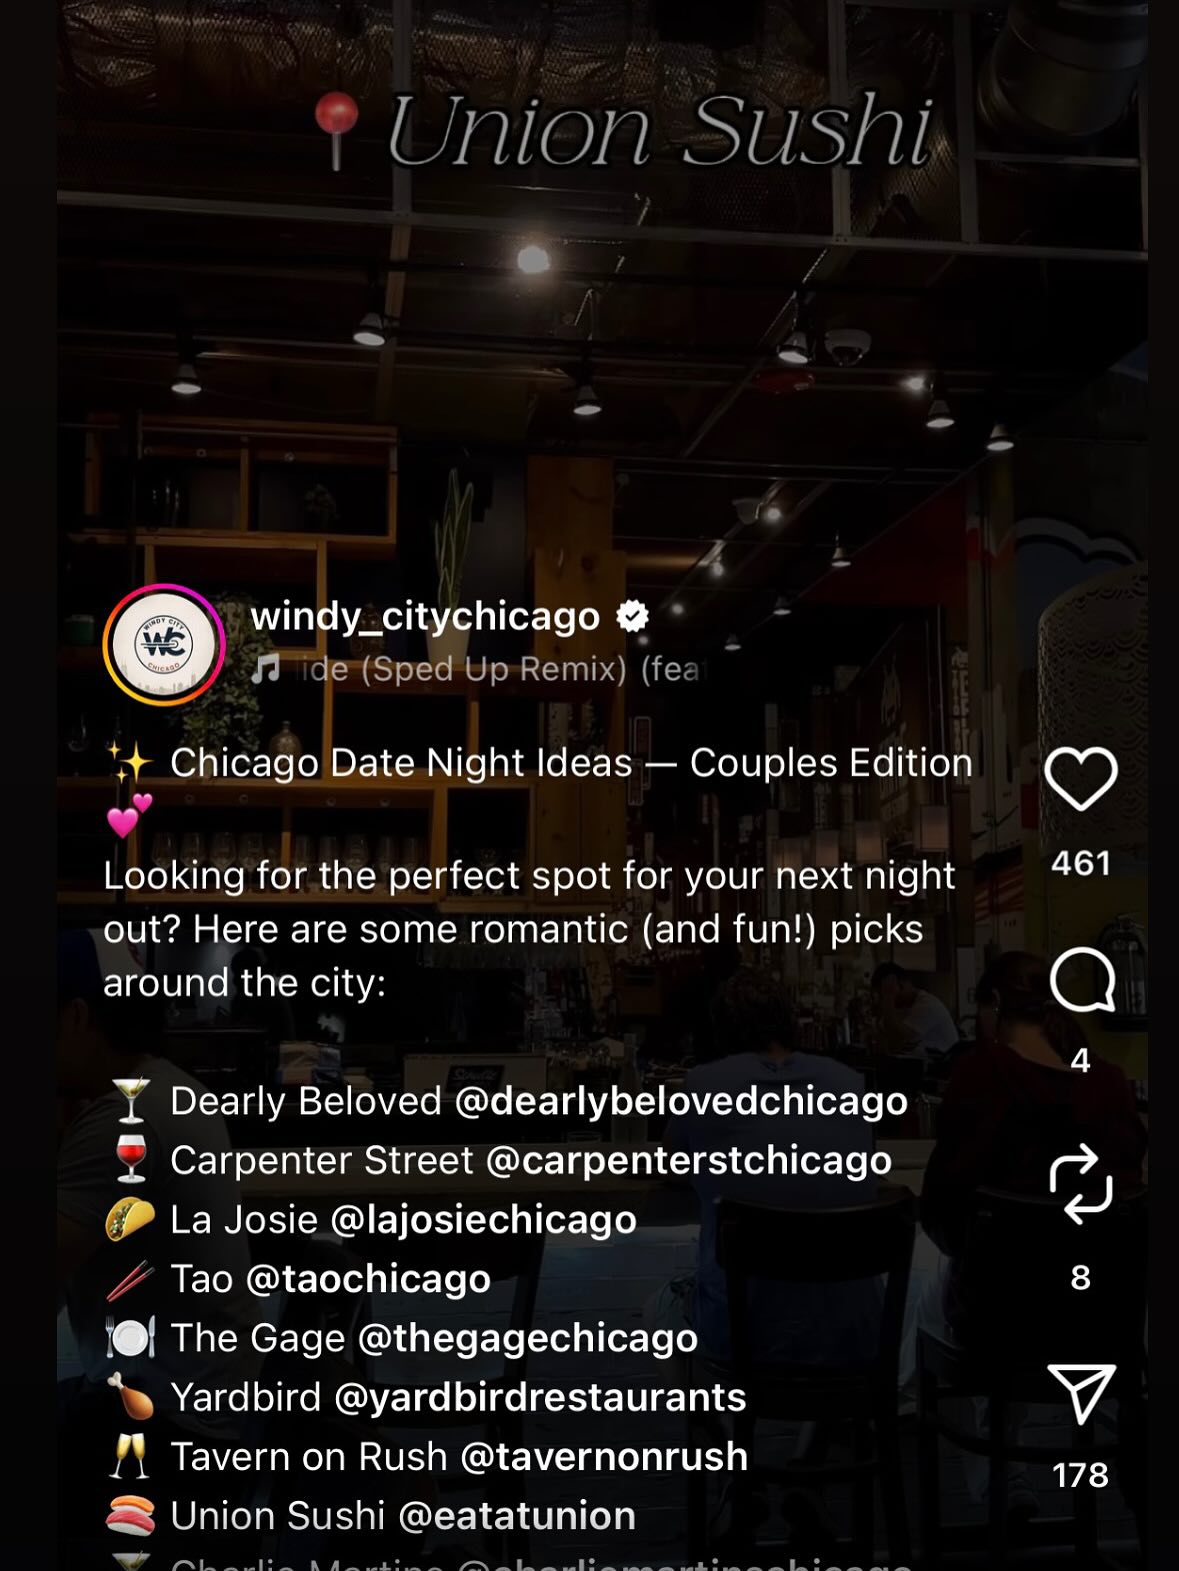Tap the 461 likes count
This screenshot has height=1571, width=1179.
1081,863
